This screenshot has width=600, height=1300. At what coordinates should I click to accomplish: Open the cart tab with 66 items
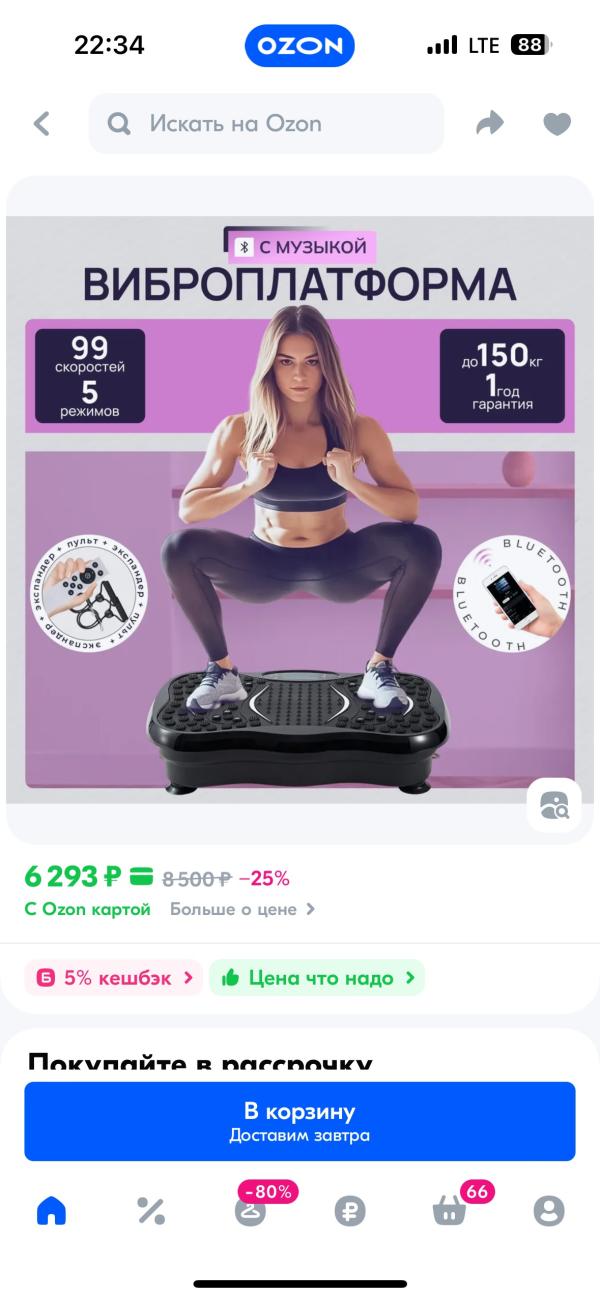(450, 1208)
